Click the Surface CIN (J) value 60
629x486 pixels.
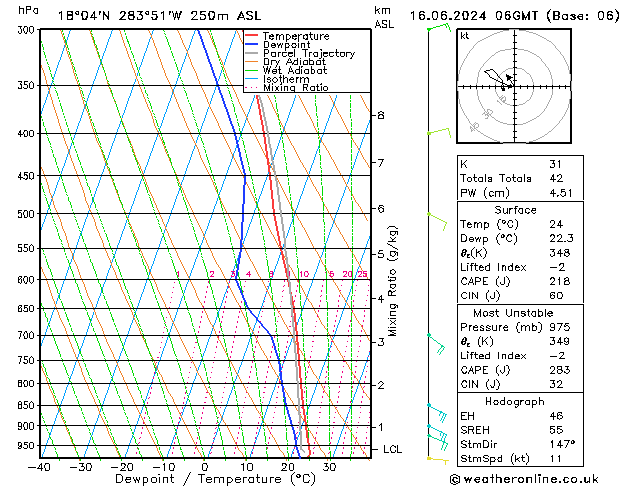click(556, 296)
